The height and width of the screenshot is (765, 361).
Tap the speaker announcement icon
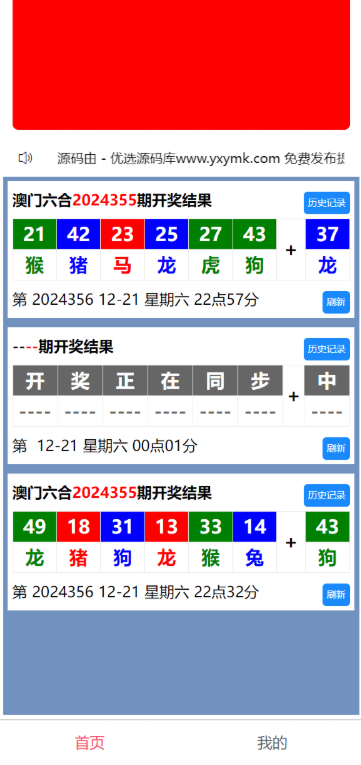[x=25, y=158]
